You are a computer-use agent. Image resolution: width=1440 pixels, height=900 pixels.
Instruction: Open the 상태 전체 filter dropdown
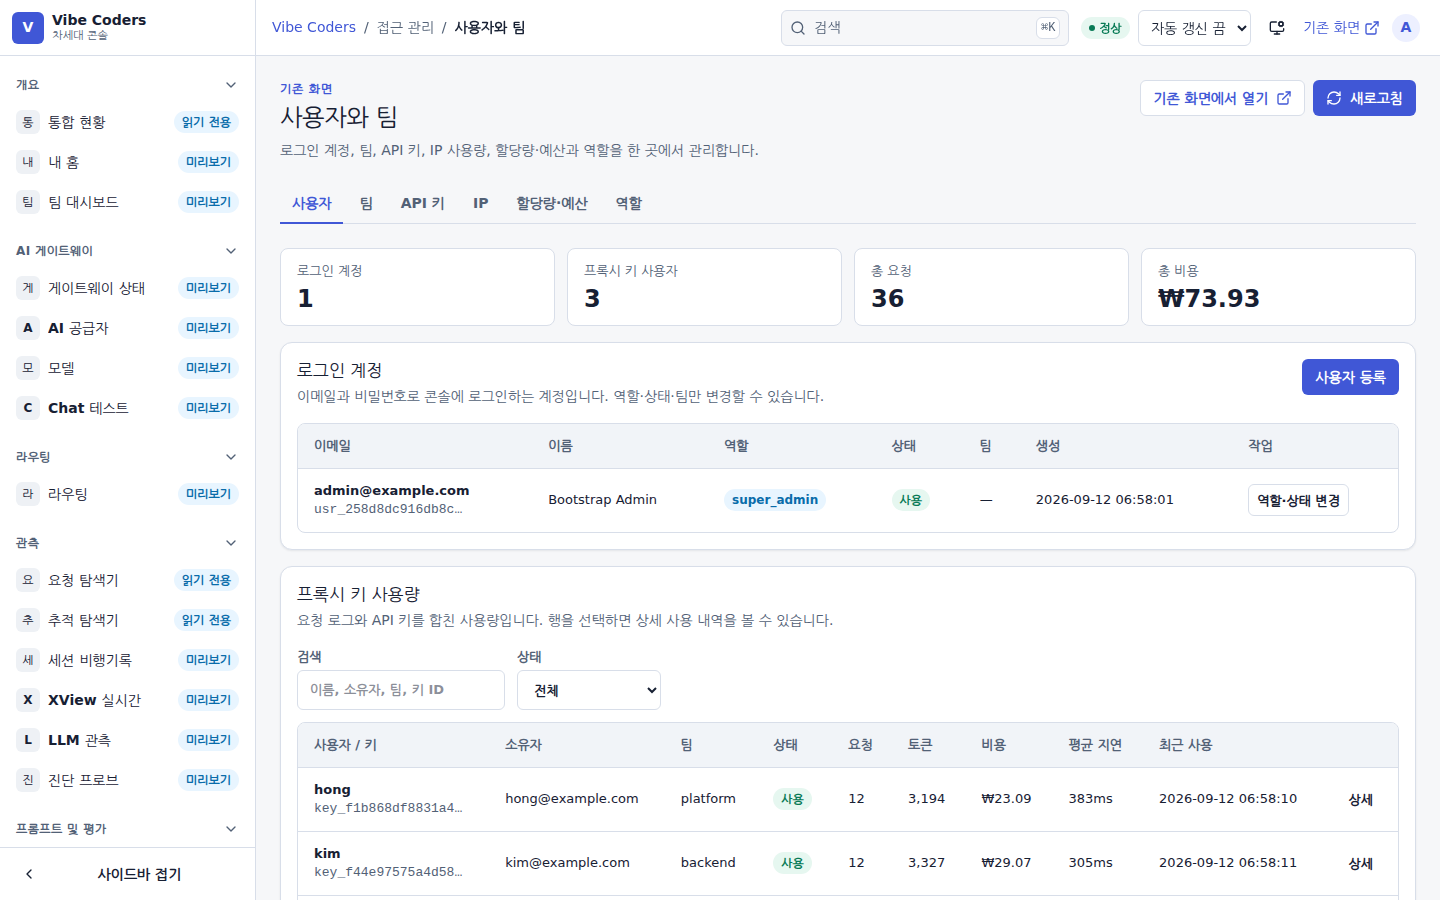point(589,690)
